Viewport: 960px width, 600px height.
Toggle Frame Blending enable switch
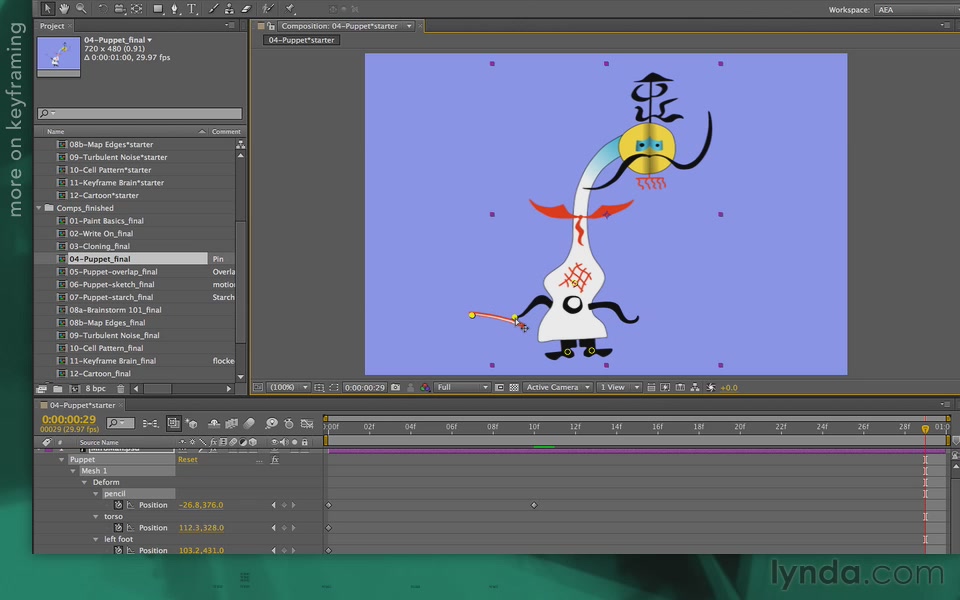click(231, 423)
